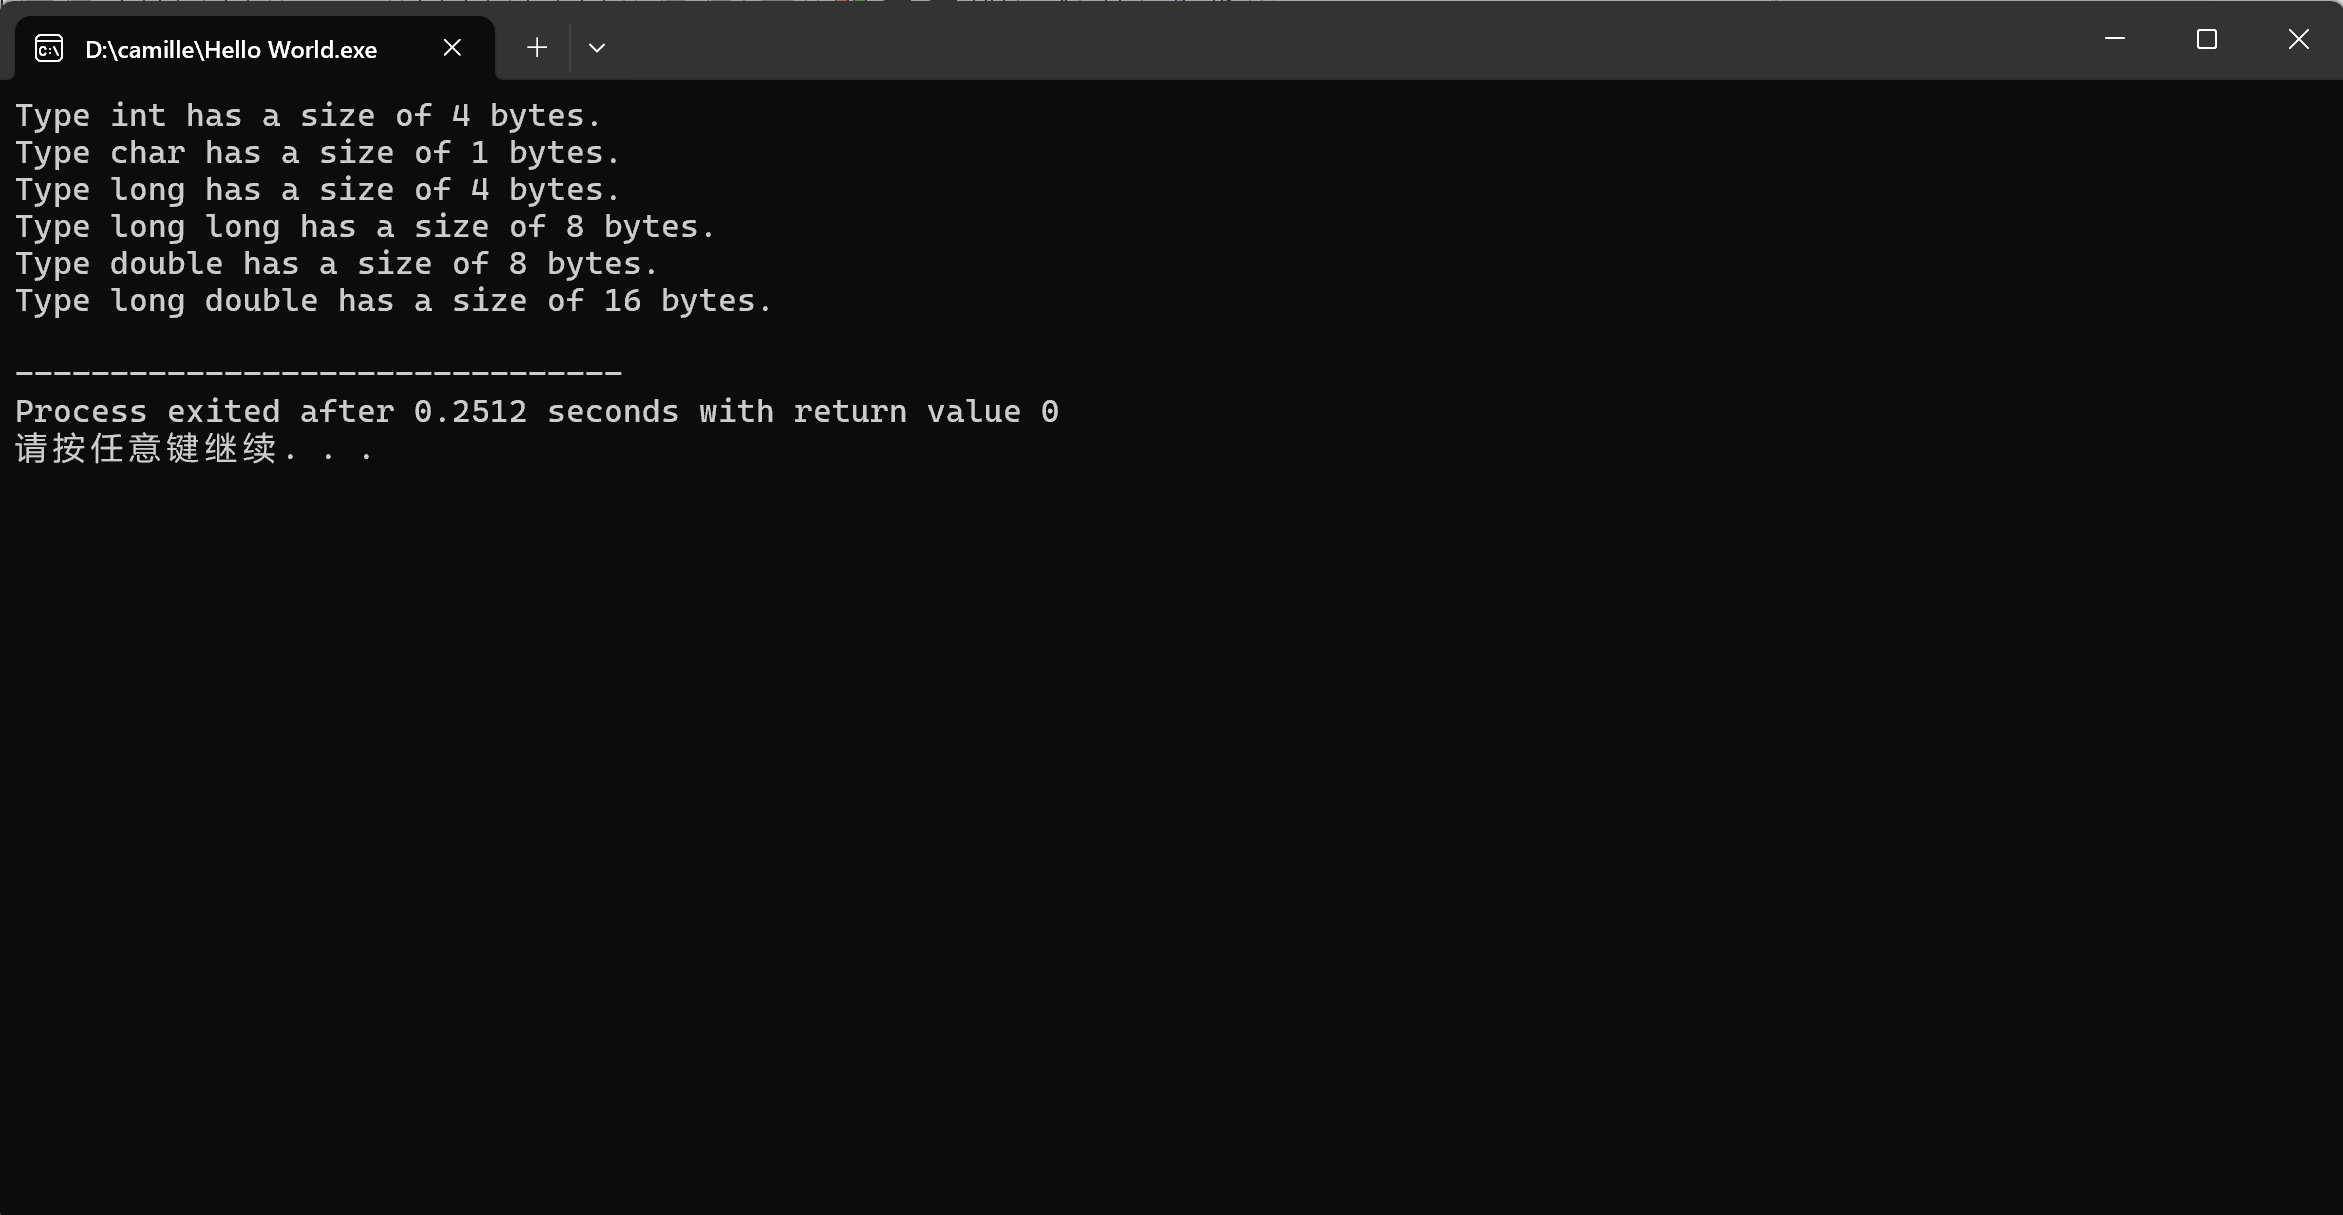Click the '0.2512' seconds value in output
2343x1215 pixels.
pyautogui.click(x=470, y=412)
